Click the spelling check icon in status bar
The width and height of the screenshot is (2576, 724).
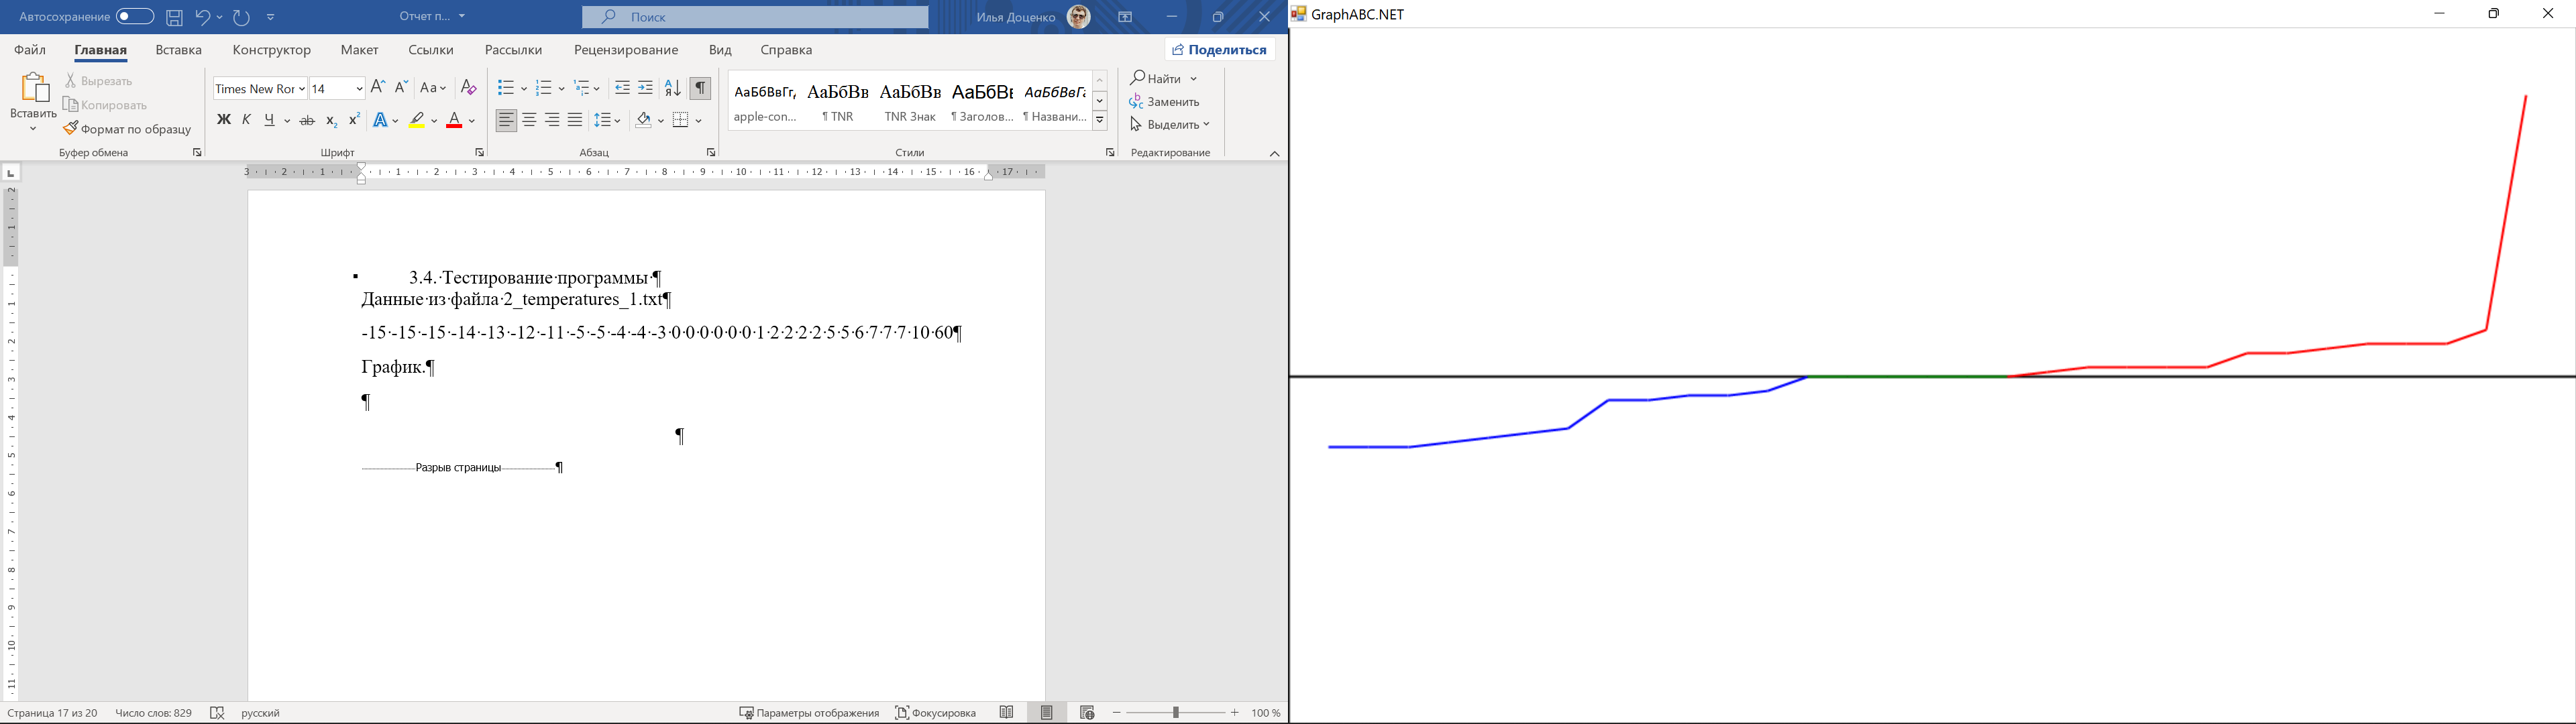(x=217, y=713)
